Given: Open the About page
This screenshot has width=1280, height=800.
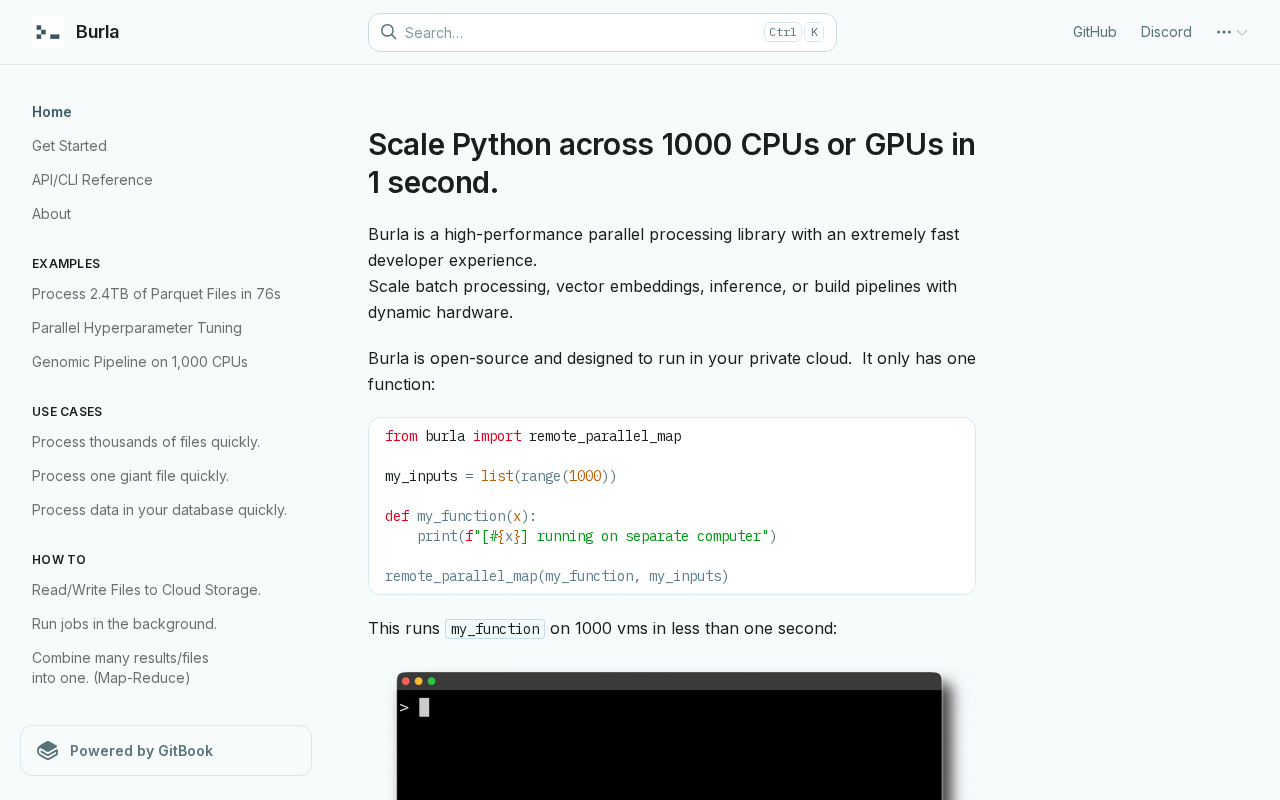Looking at the screenshot, I should tap(51, 214).
